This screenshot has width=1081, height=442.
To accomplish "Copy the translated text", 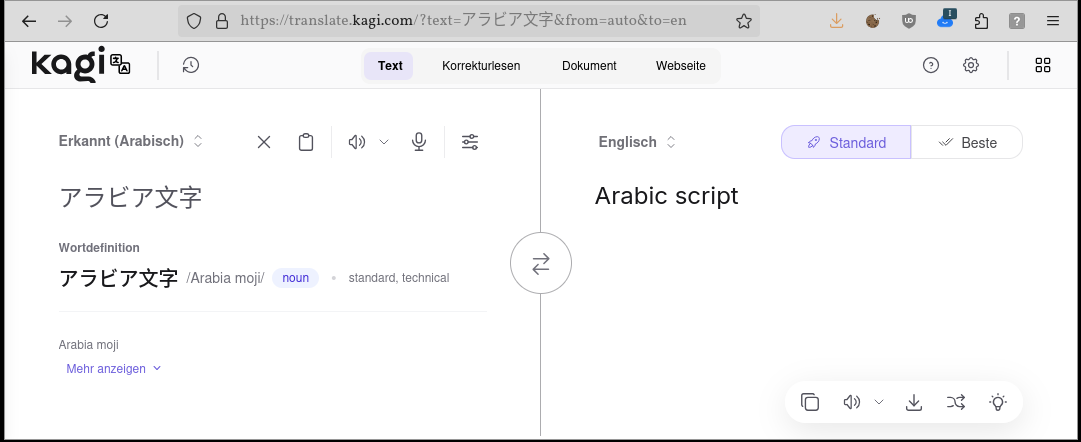I will pyautogui.click(x=810, y=402).
